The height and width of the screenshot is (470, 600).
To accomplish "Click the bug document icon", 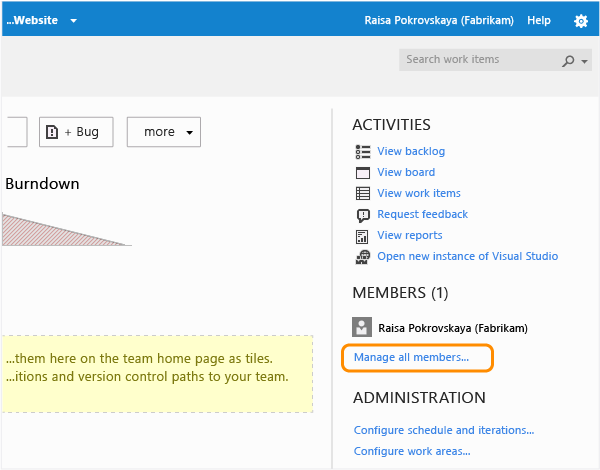I will 52,132.
